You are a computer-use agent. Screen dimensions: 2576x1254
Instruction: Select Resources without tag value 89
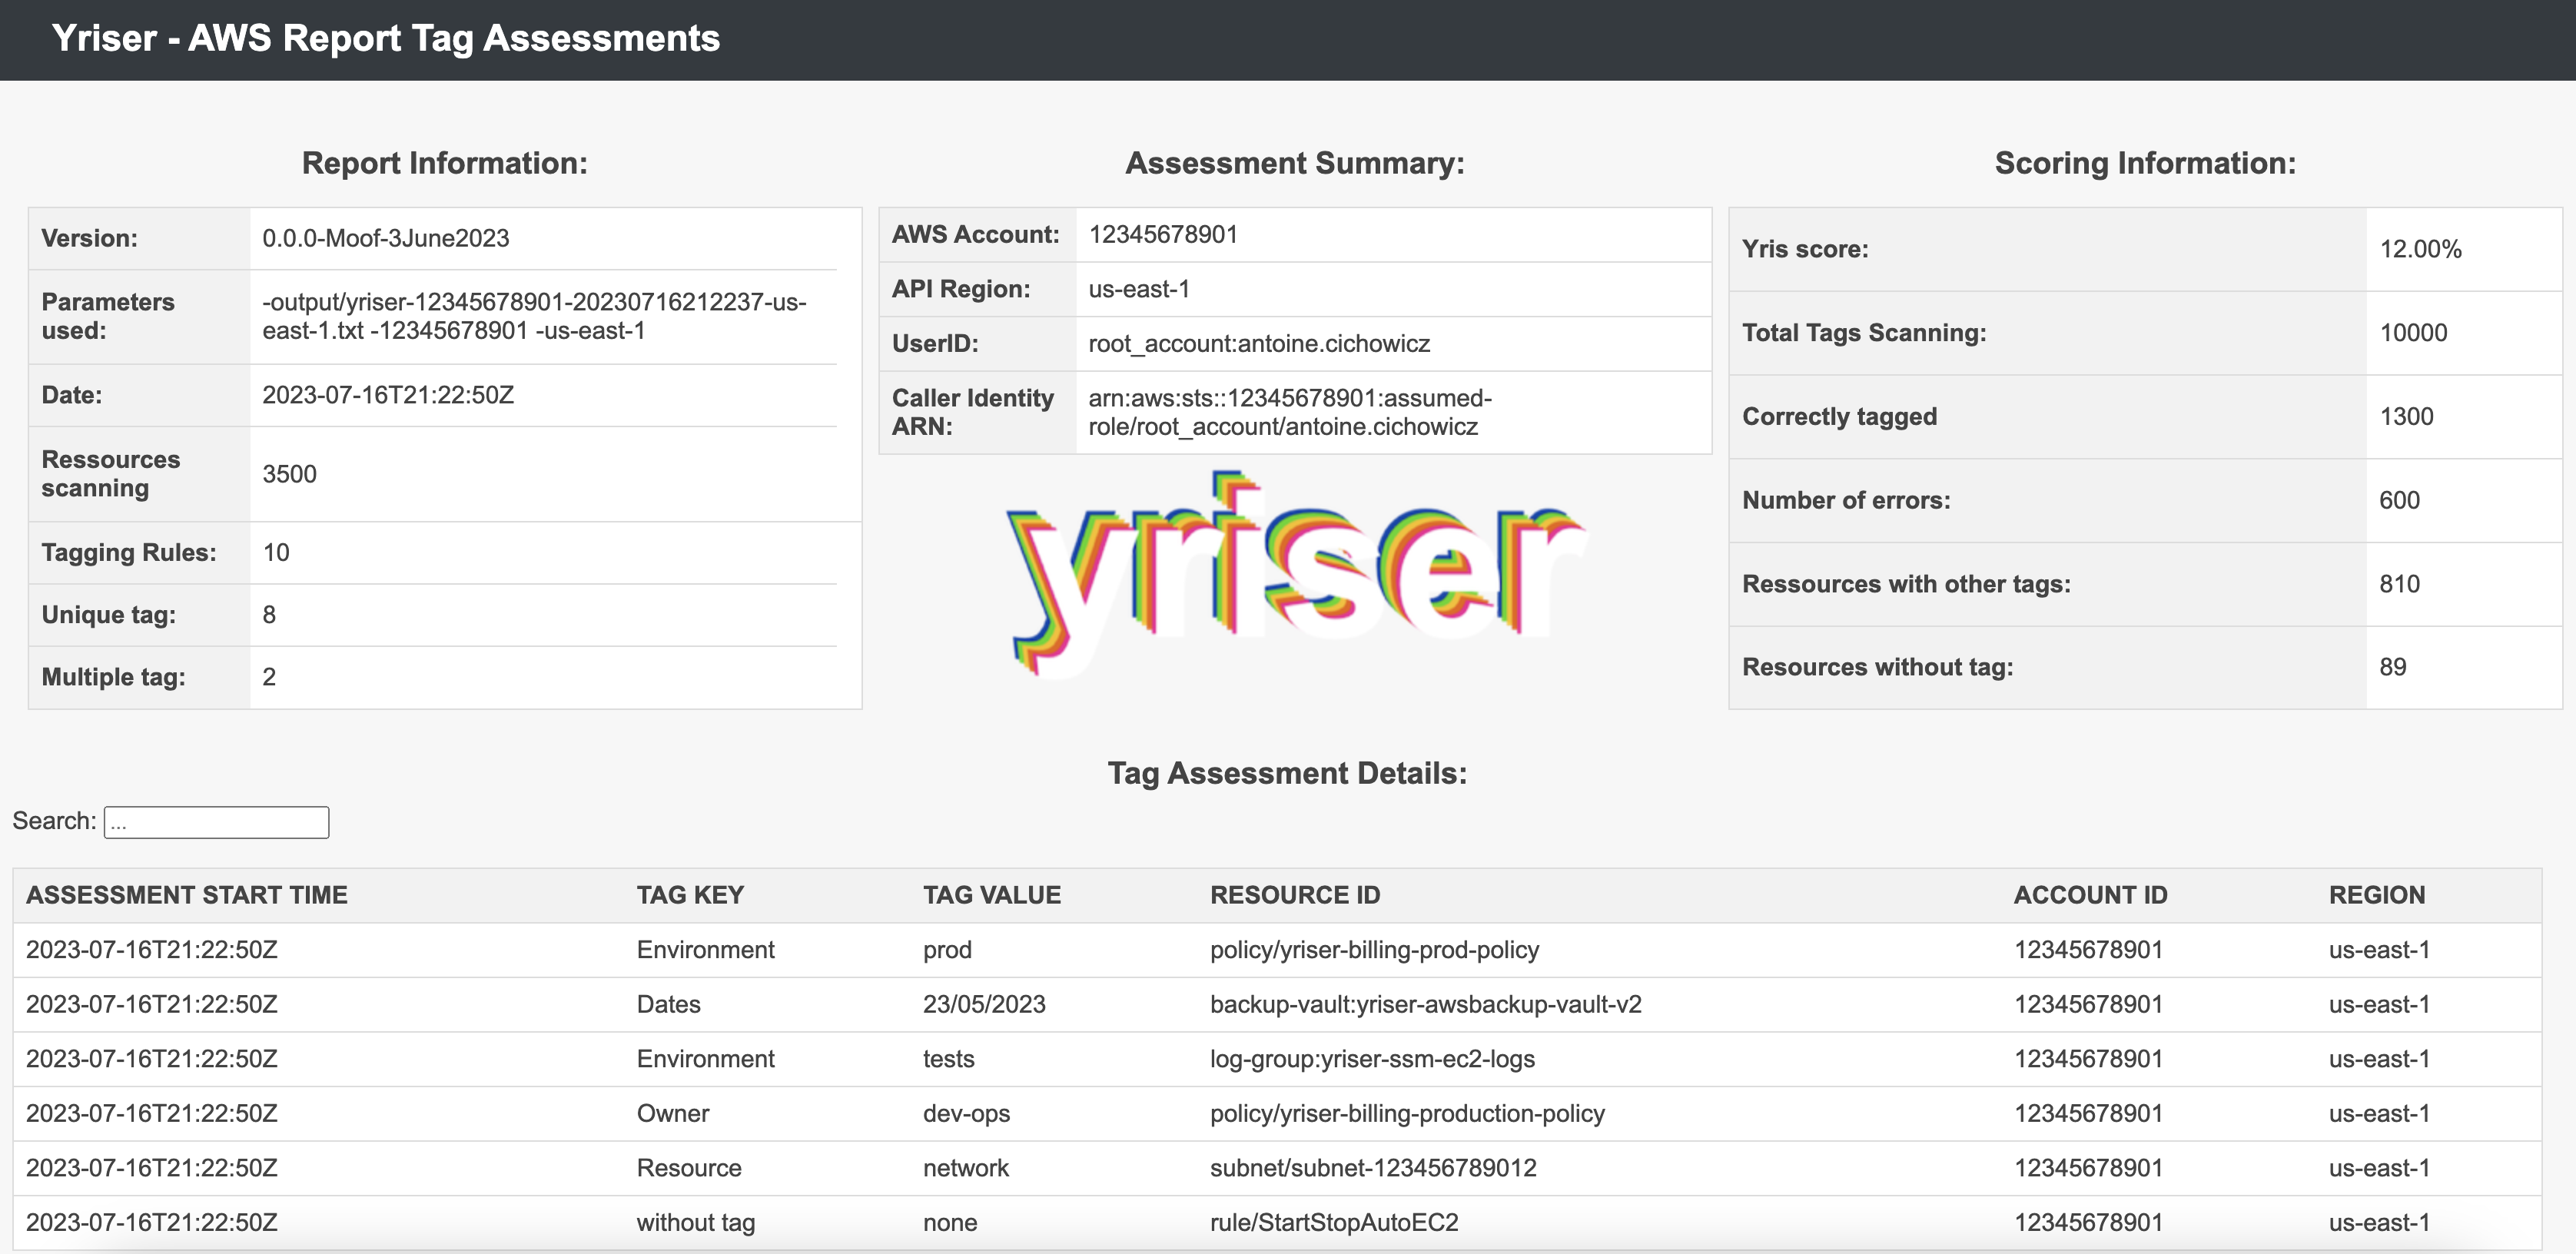(x=2392, y=667)
